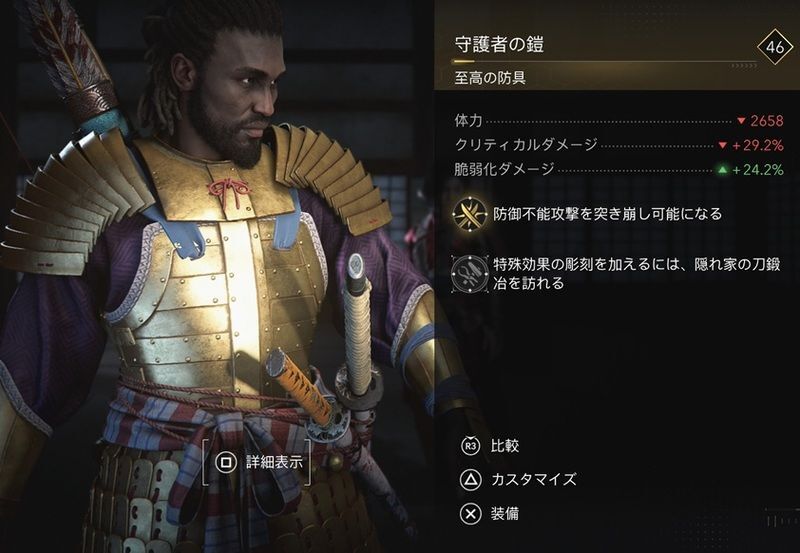800x553 pixels.
Task: Click the X equip button icon
Action: (470, 514)
